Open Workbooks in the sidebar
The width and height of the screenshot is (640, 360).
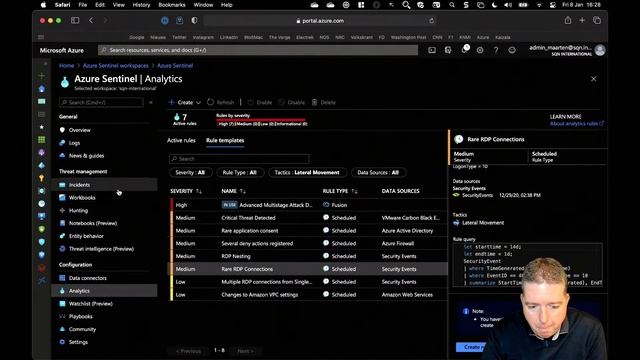[x=82, y=198]
